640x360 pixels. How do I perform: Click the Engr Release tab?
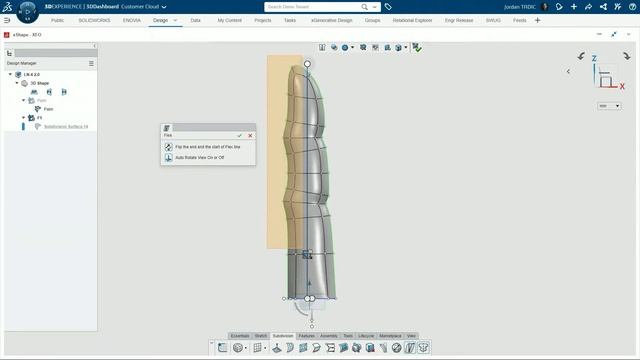tap(459, 20)
